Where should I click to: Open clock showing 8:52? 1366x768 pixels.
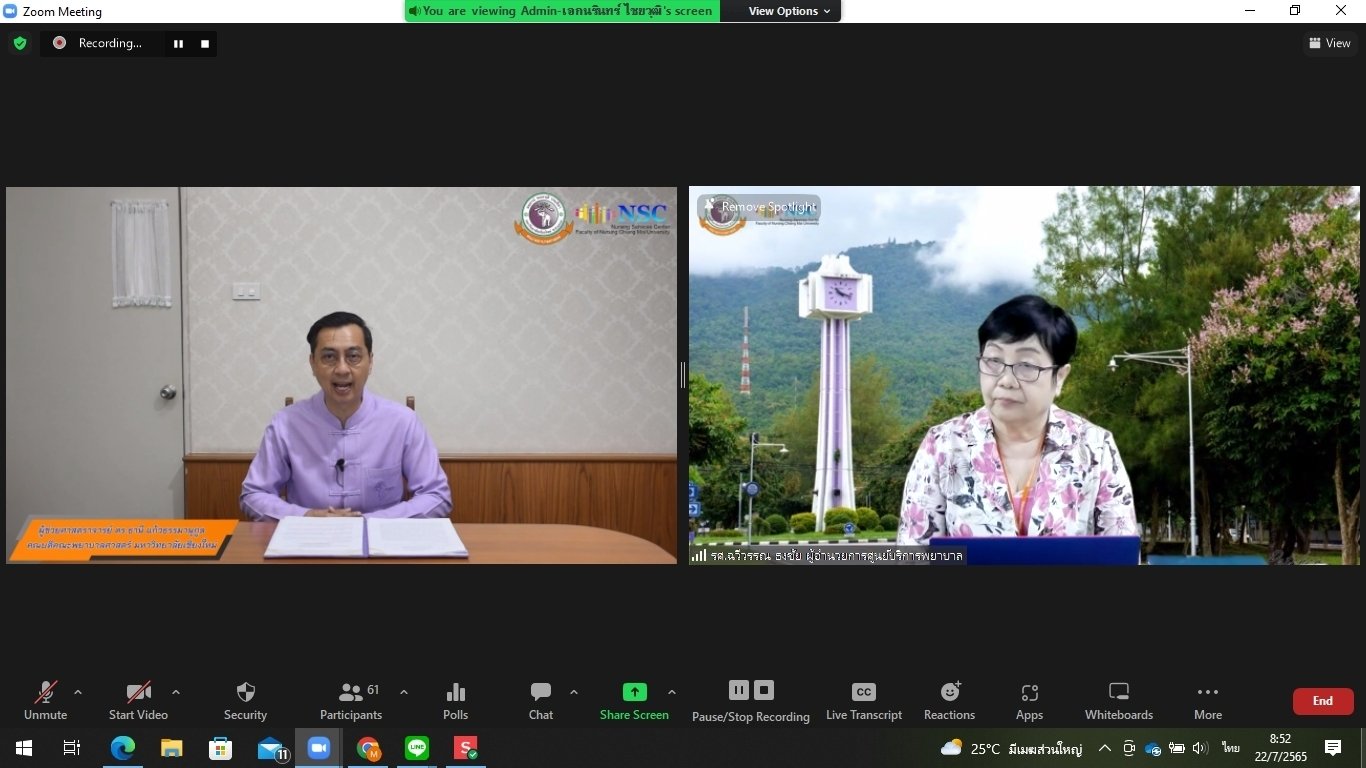(x=1281, y=748)
